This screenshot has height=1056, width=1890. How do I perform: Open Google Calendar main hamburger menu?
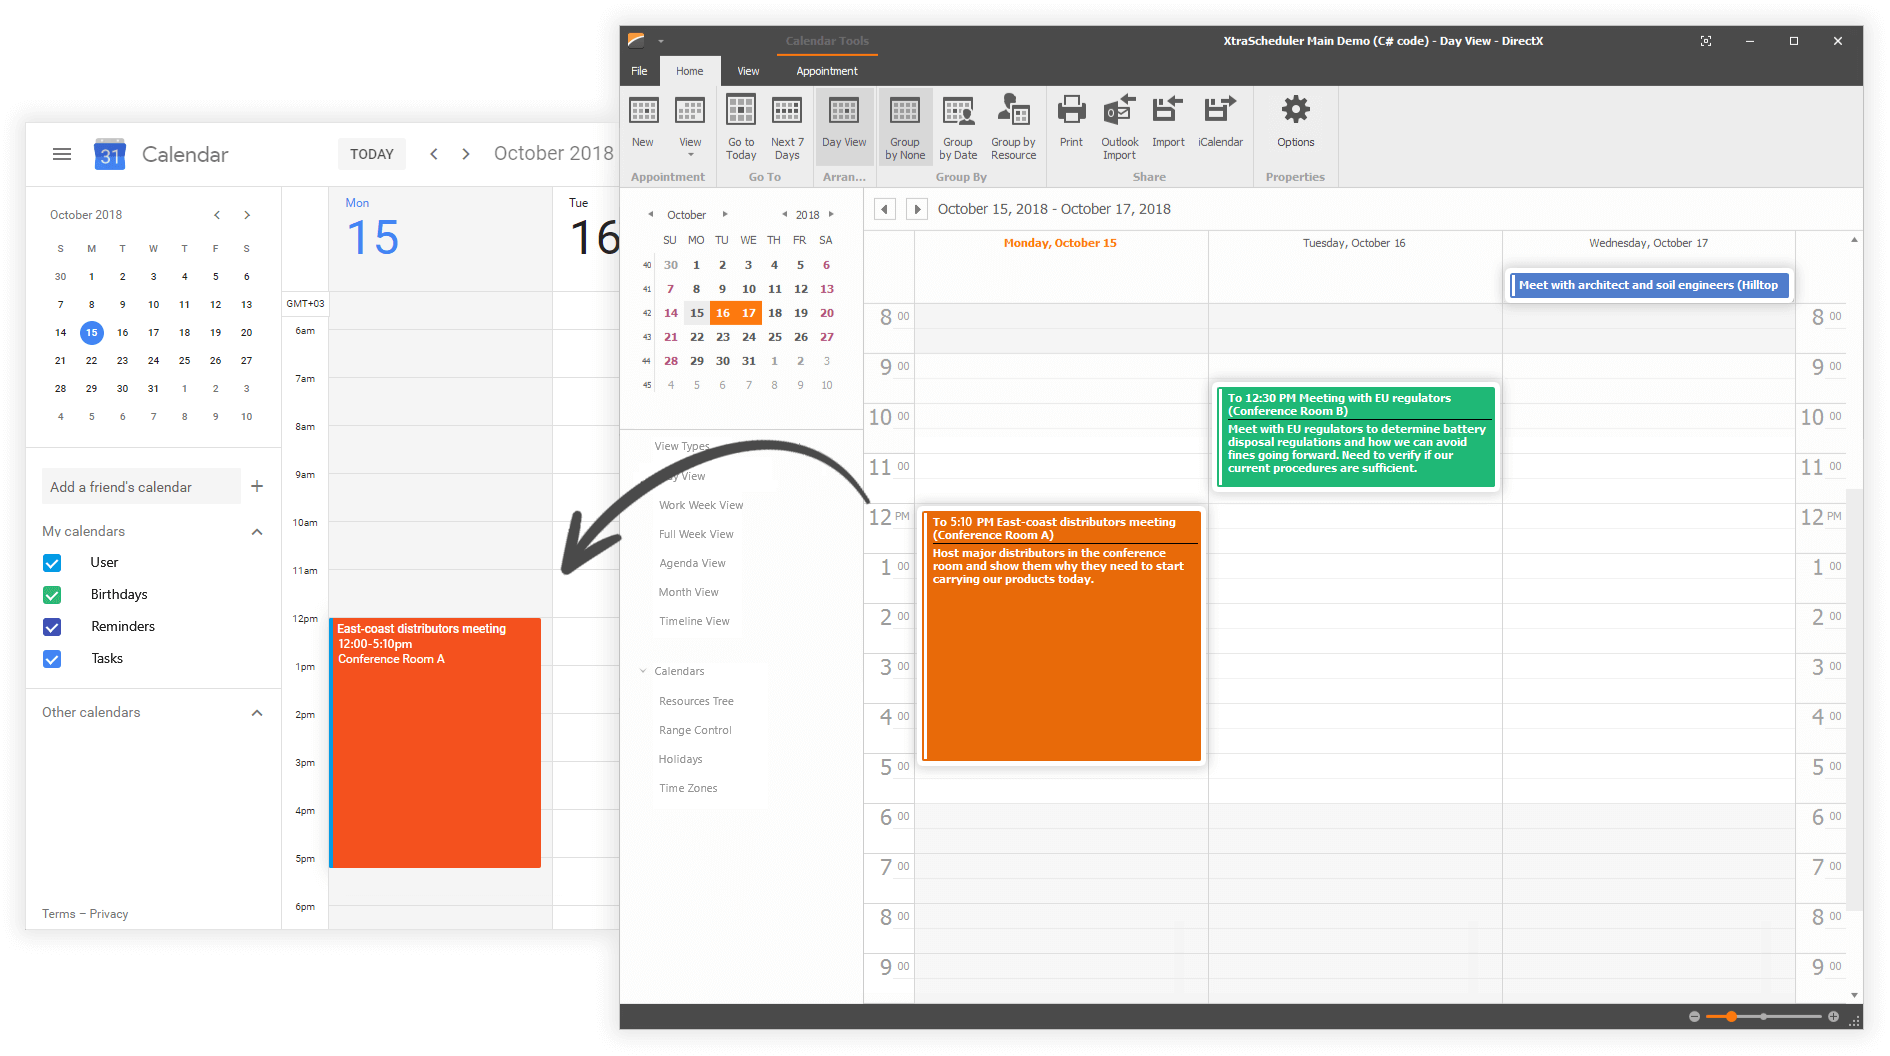[62, 153]
